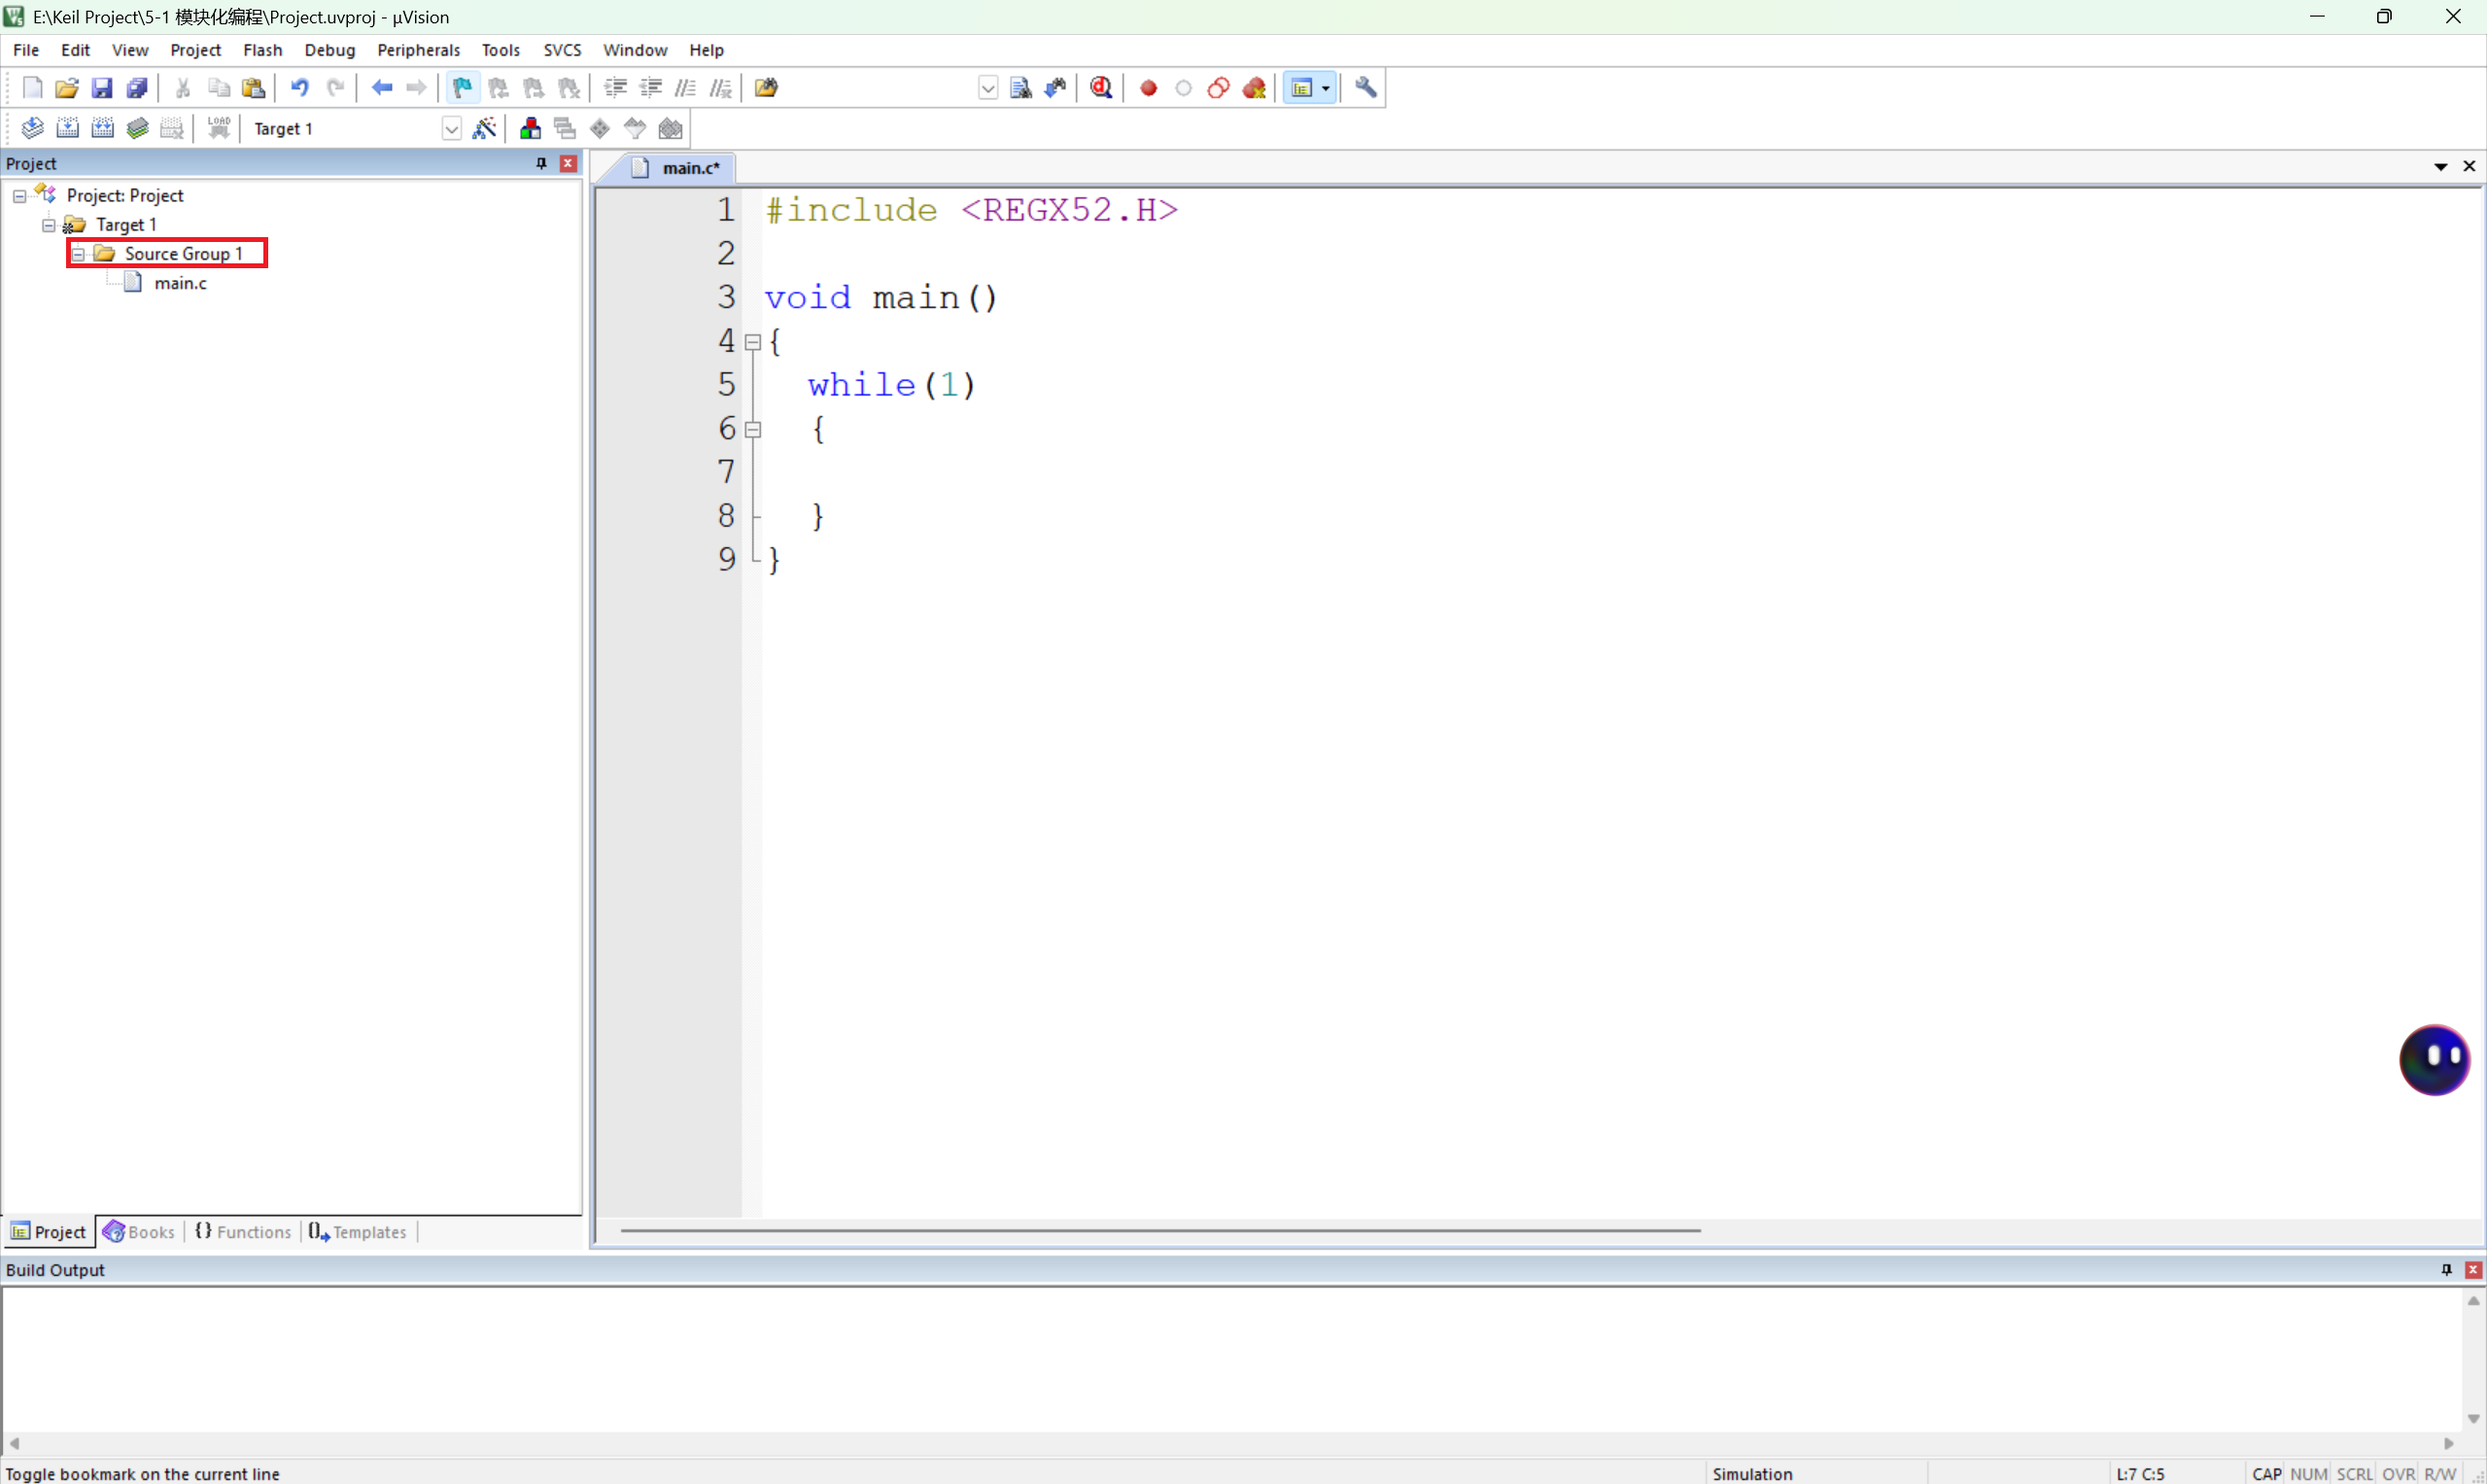Viewport: 2487px width, 1484px height.
Task: Click the Save All icon
Action: pos(137,88)
